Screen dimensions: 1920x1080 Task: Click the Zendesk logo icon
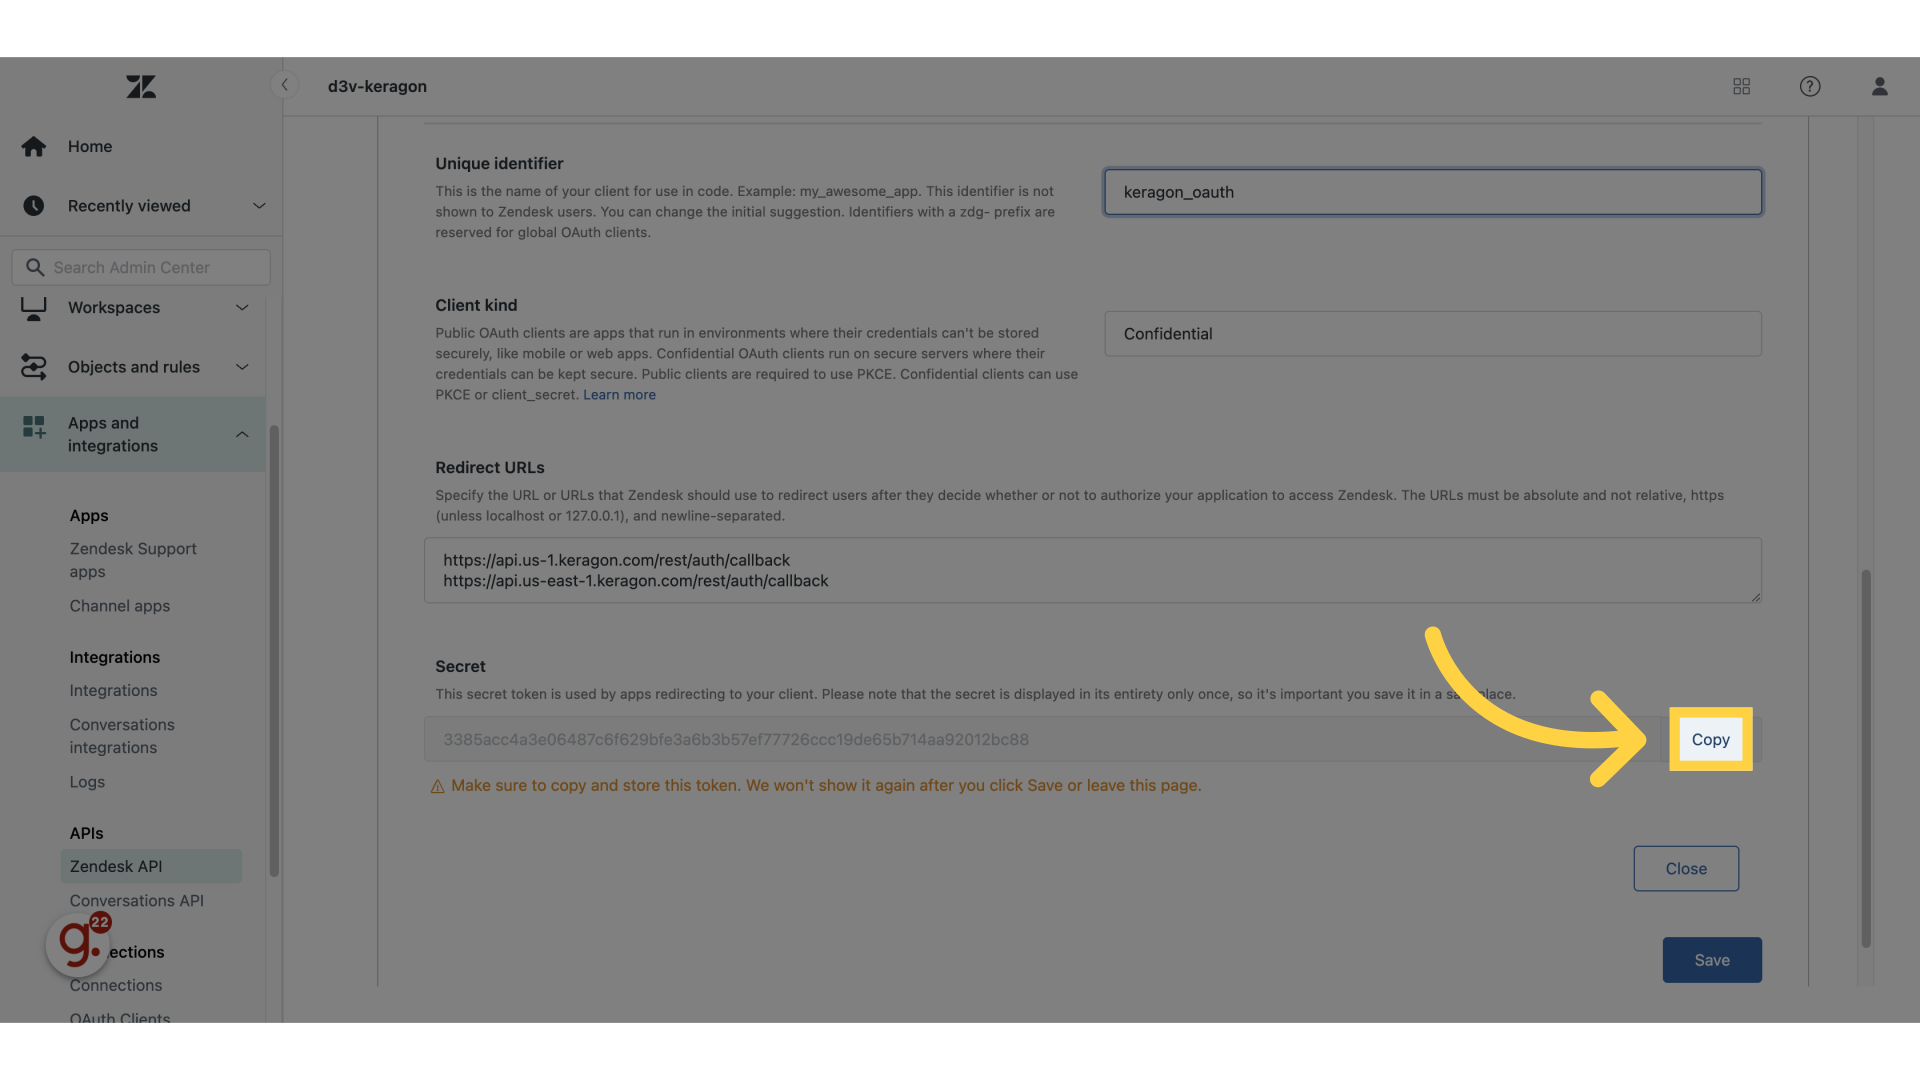pyautogui.click(x=141, y=87)
